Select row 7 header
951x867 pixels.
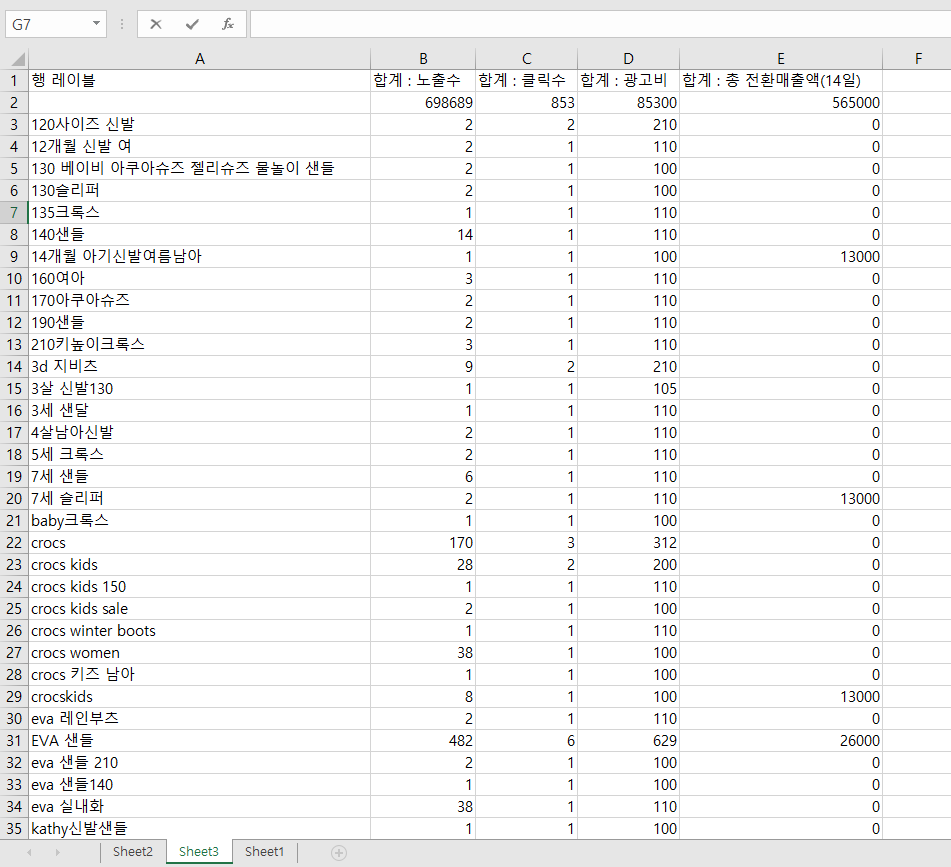click(14, 213)
